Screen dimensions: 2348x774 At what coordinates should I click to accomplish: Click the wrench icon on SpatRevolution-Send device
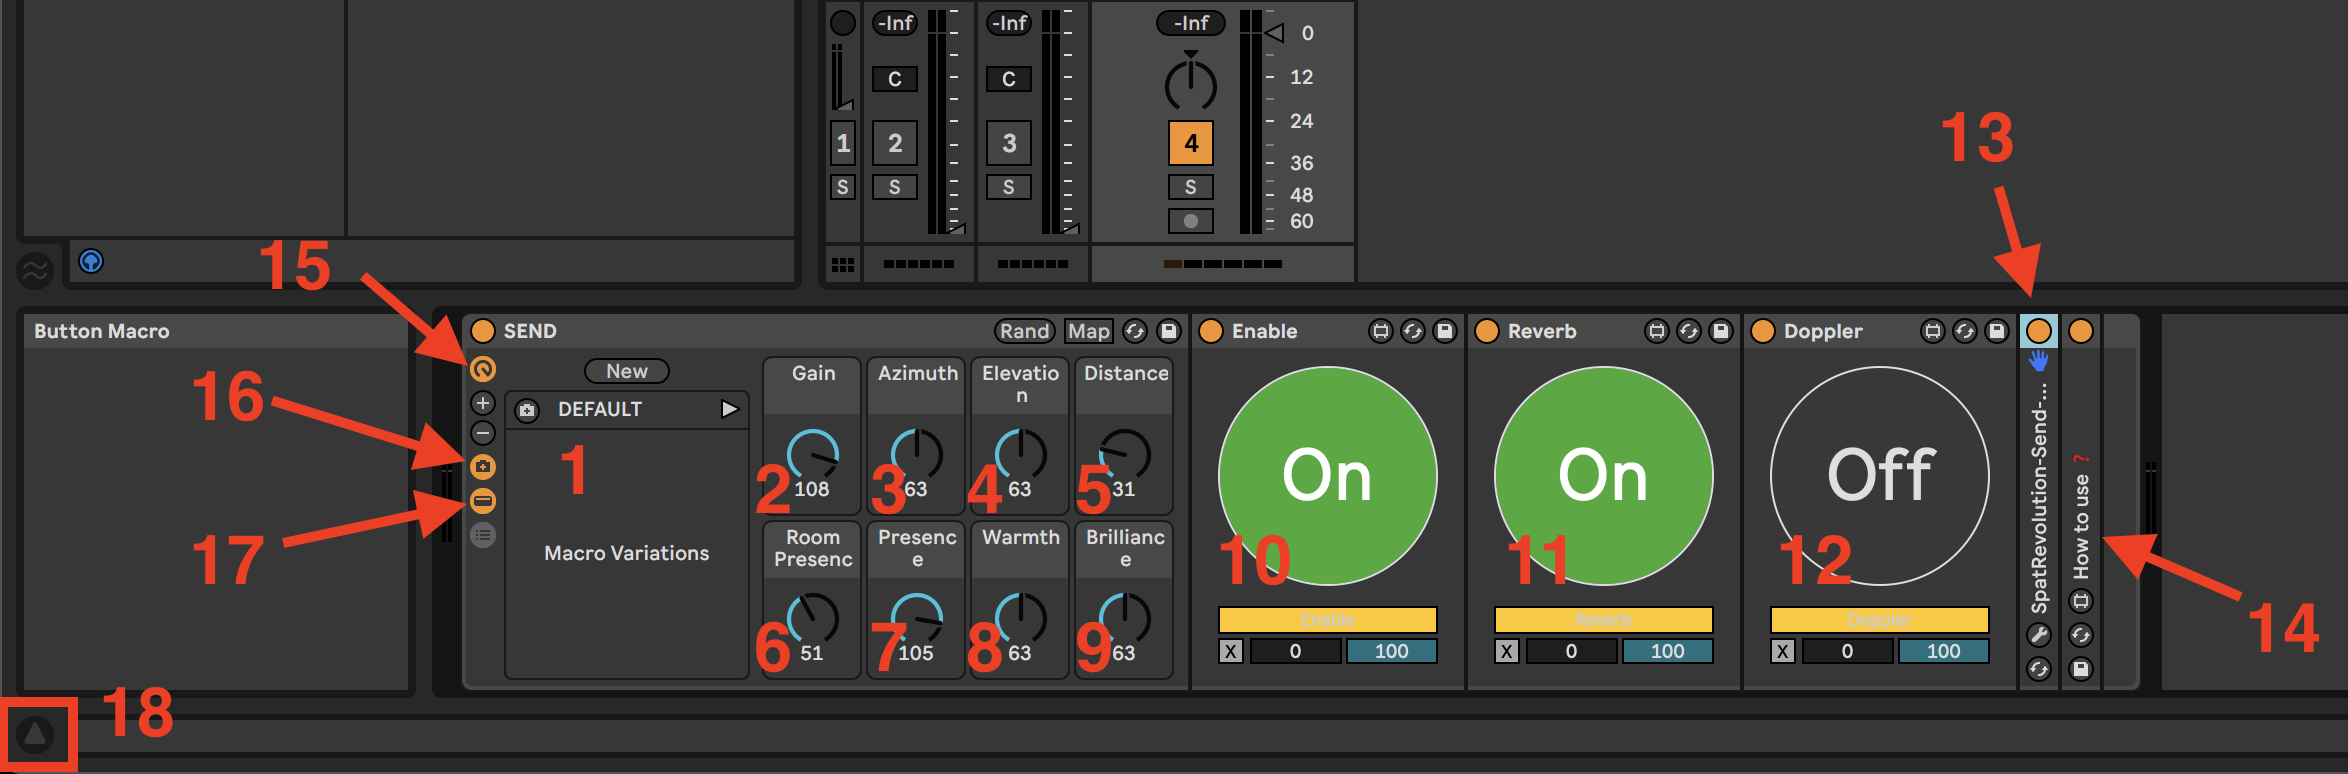[x=2038, y=635]
